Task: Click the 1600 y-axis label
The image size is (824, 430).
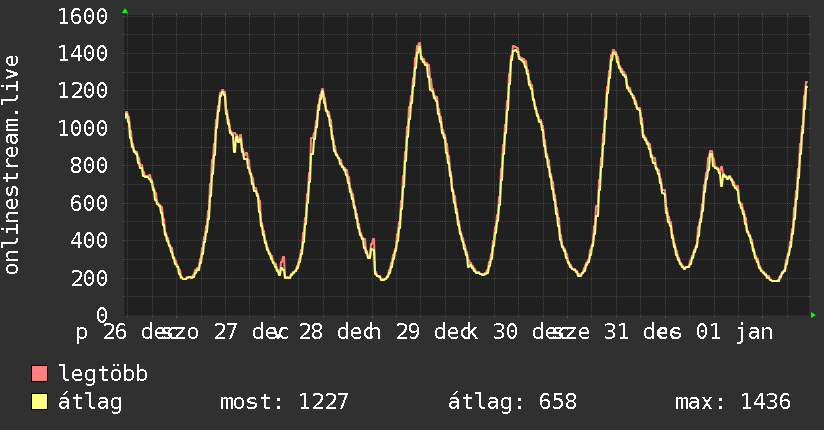Action: pos(83,16)
